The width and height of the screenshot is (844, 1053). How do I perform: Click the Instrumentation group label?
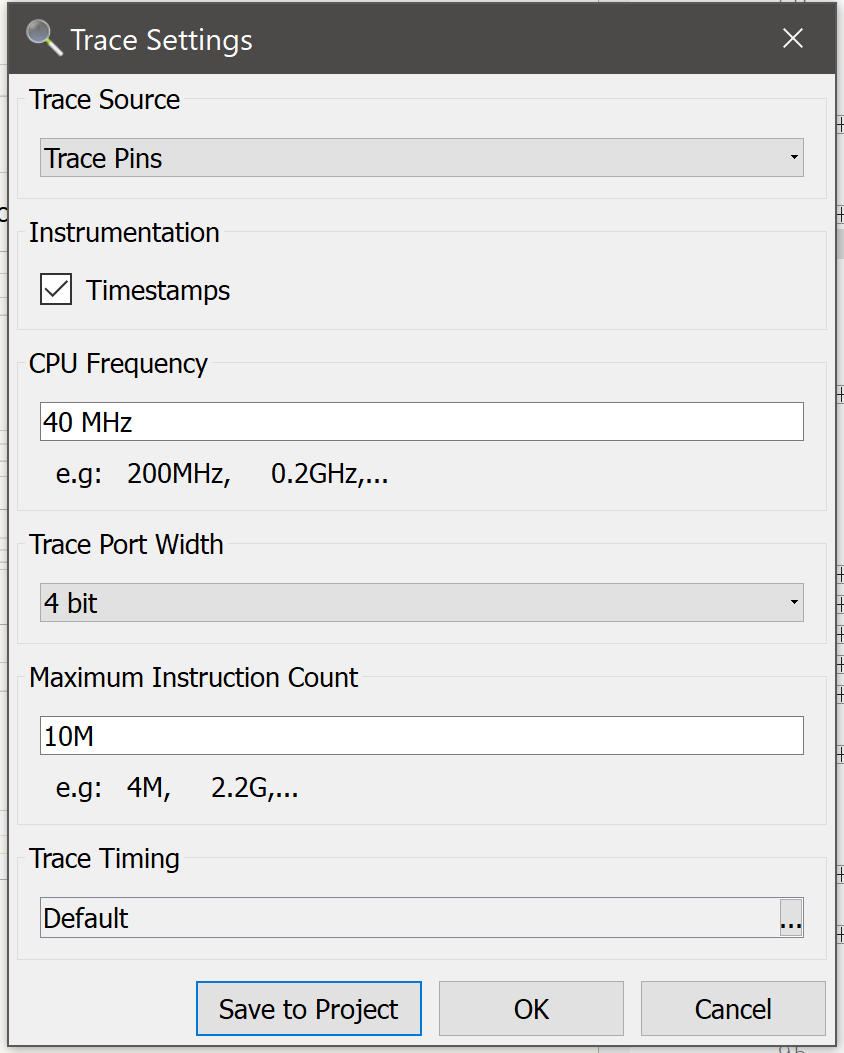click(124, 233)
